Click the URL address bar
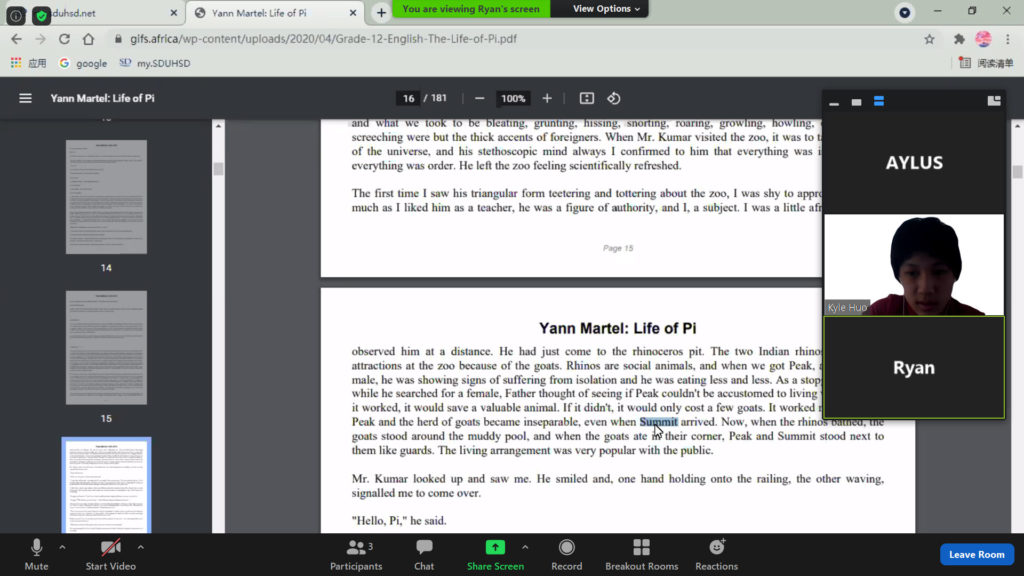This screenshot has height=576, width=1024. coord(516,39)
